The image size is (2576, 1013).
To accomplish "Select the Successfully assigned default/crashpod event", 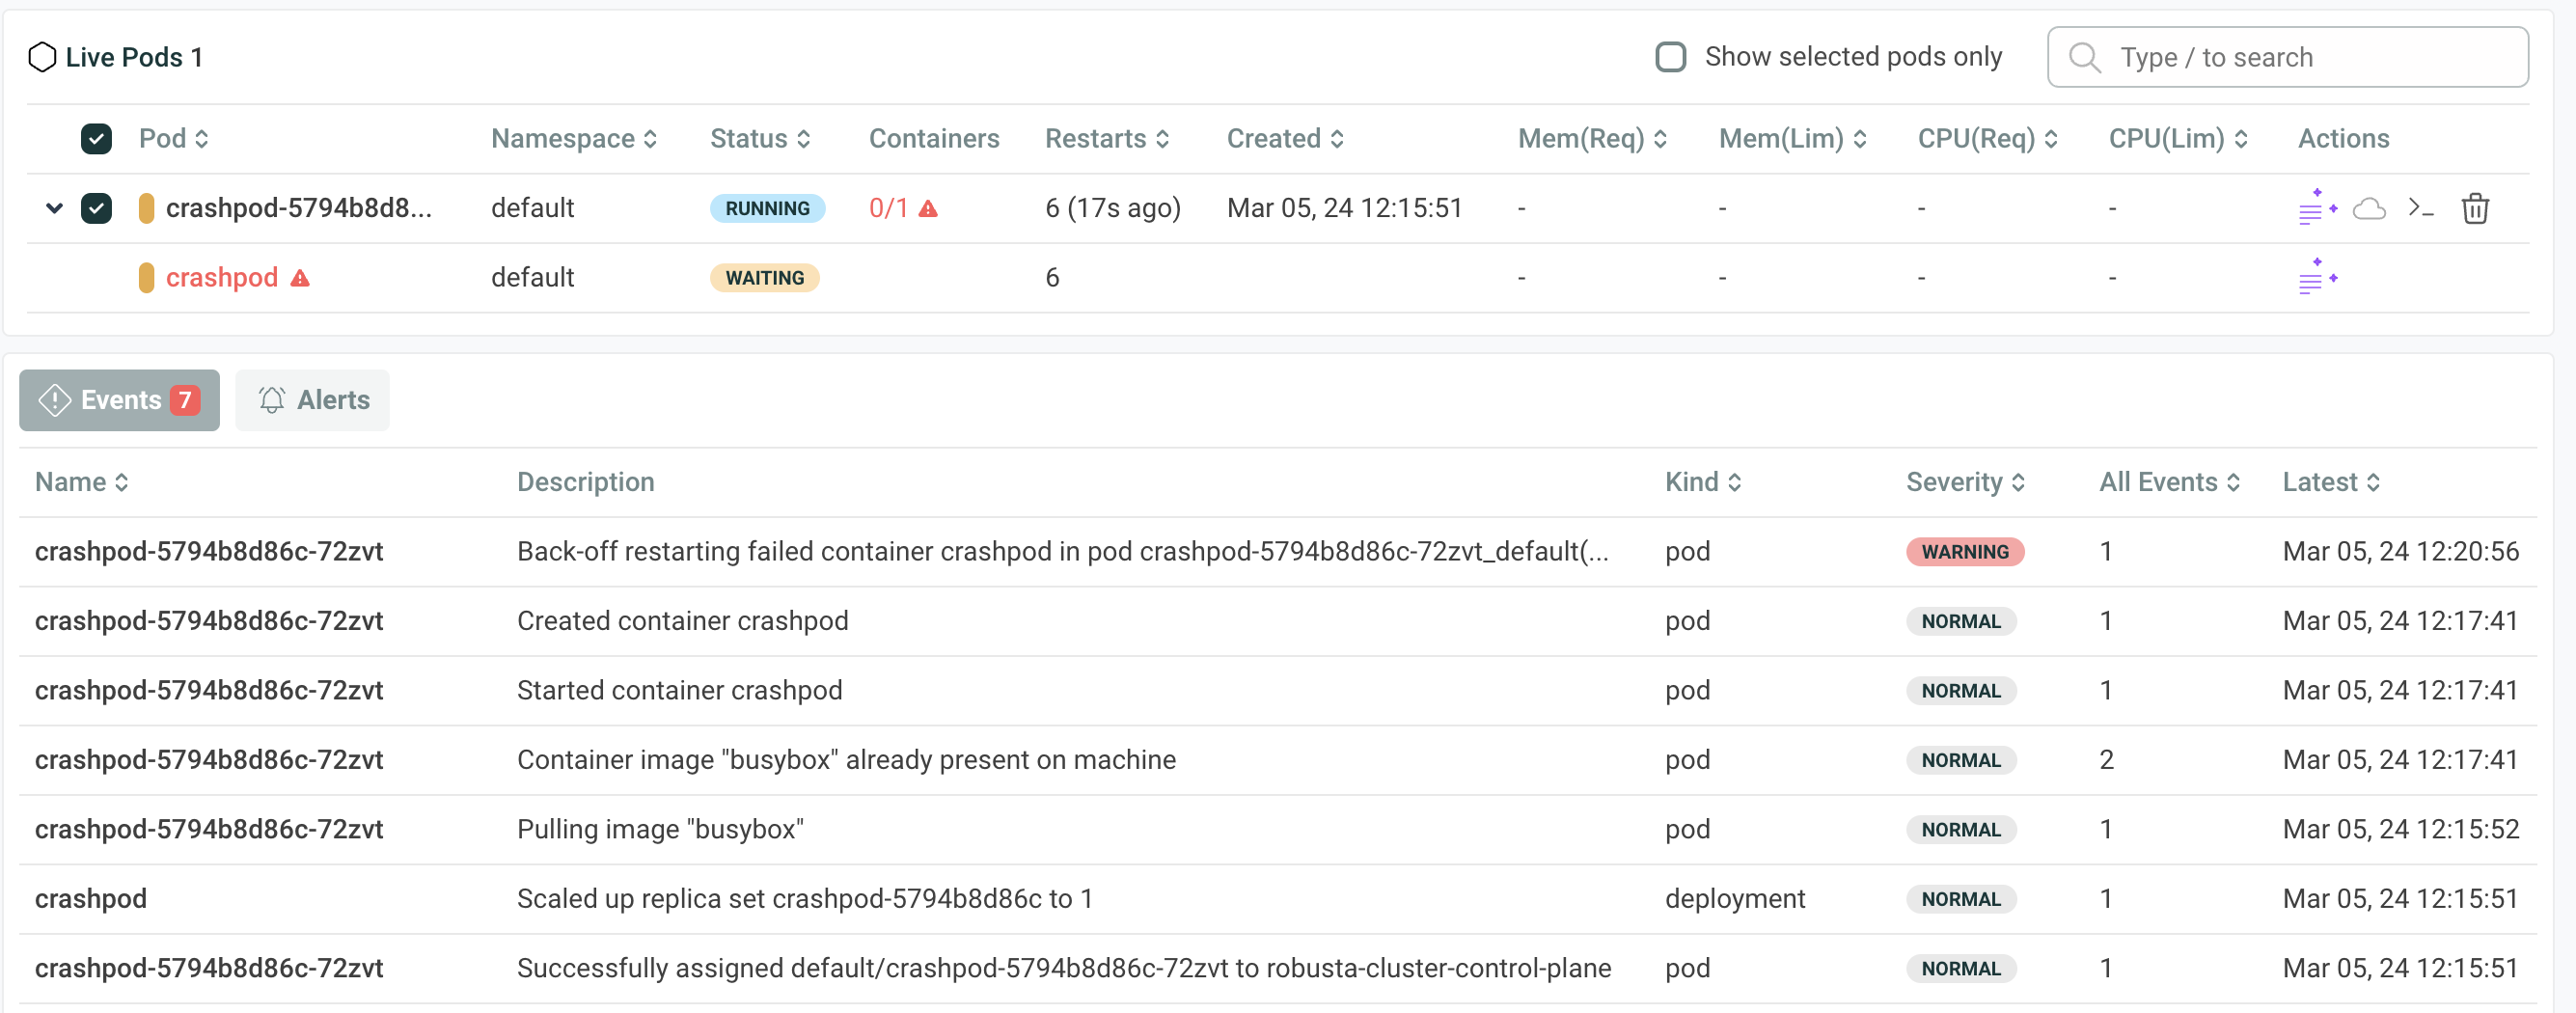I will click(x=1278, y=968).
